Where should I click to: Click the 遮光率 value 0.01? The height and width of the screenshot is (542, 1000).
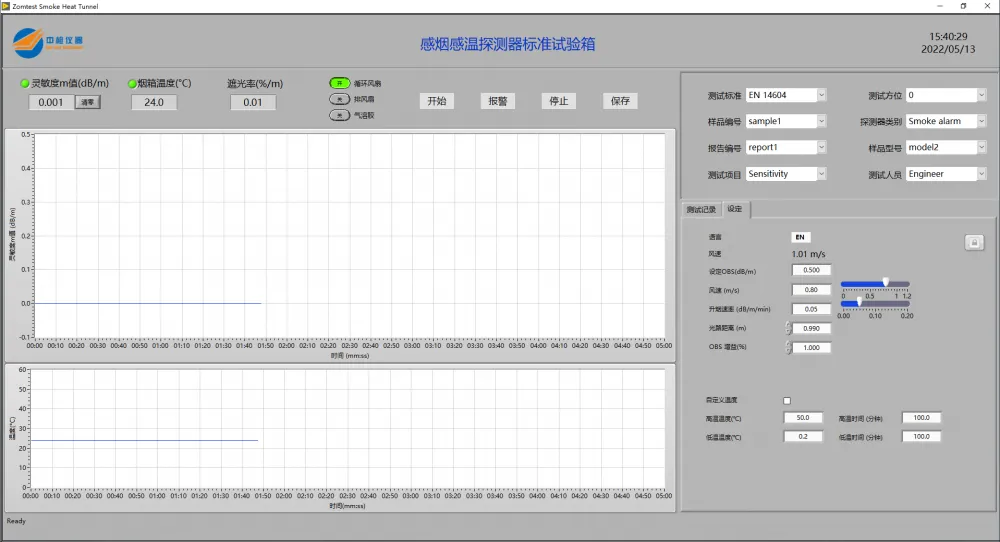click(253, 102)
